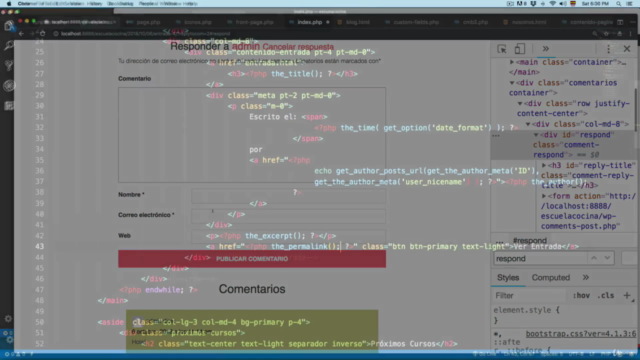Click the Comentarios heading
Screen dimensions: 640x360
(x=252, y=289)
